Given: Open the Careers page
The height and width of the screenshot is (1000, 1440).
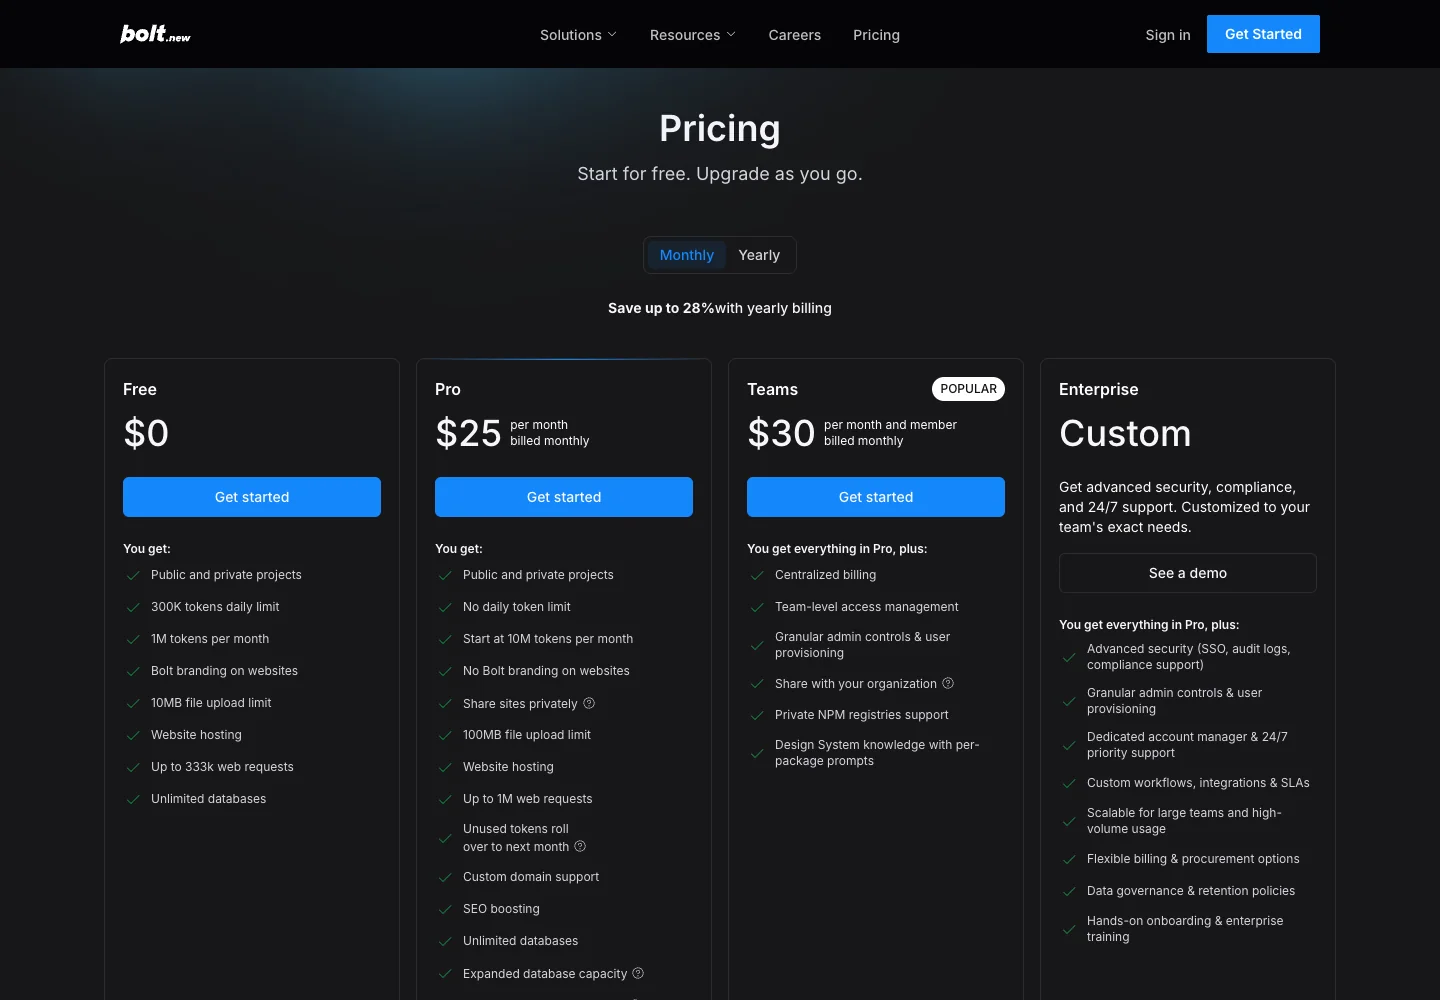Looking at the screenshot, I should tap(795, 35).
